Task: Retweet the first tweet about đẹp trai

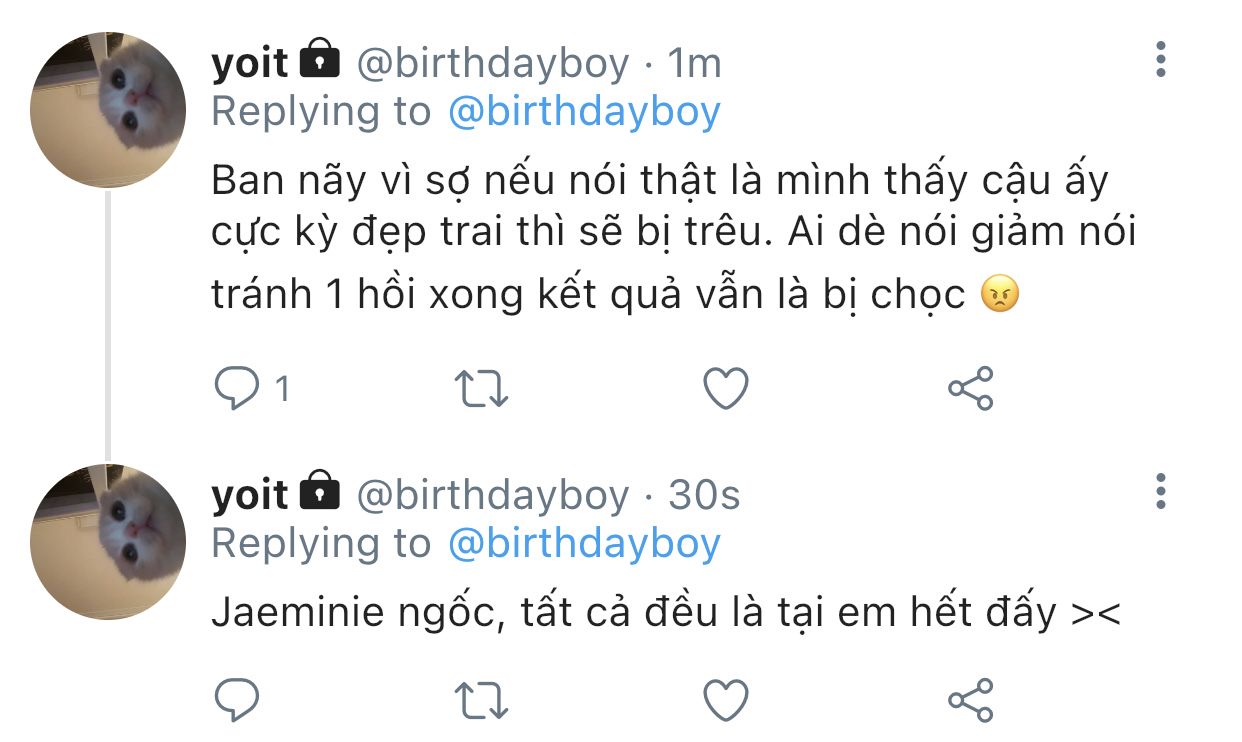Action: pyautogui.click(x=481, y=389)
